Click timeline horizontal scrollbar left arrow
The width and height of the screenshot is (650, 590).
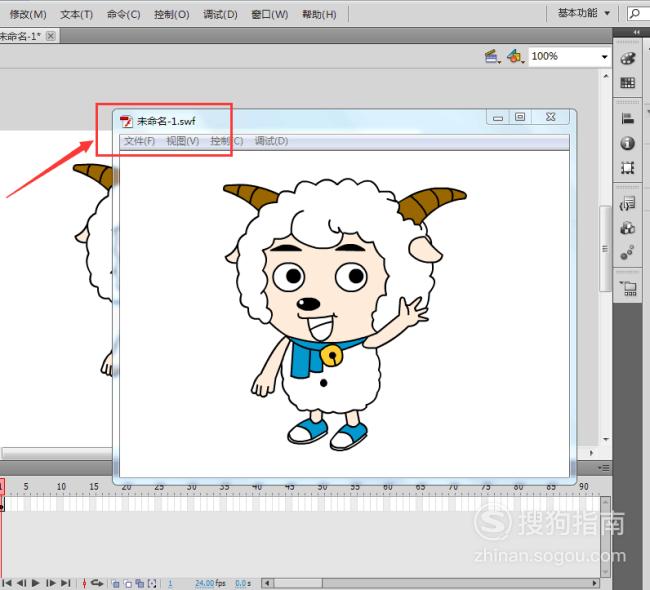[267, 583]
